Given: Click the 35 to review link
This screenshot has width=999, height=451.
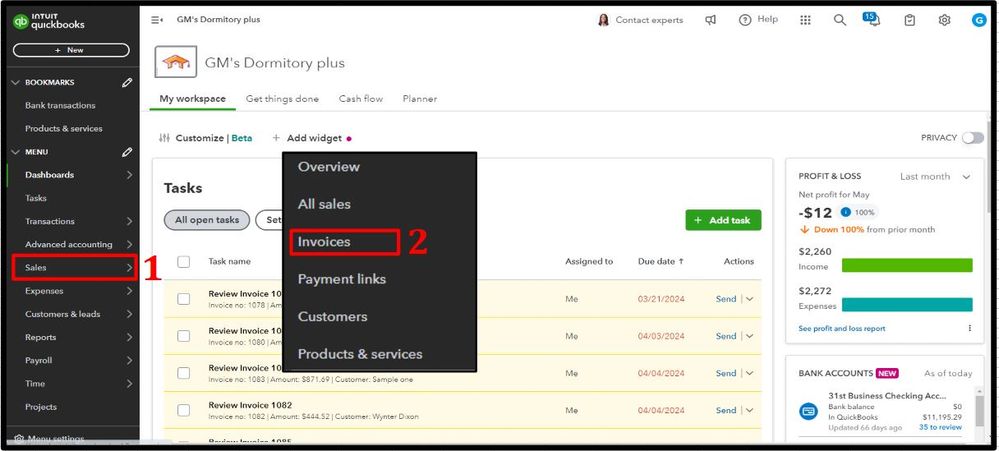Looking at the screenshot, I should click(x=940, y=427).
